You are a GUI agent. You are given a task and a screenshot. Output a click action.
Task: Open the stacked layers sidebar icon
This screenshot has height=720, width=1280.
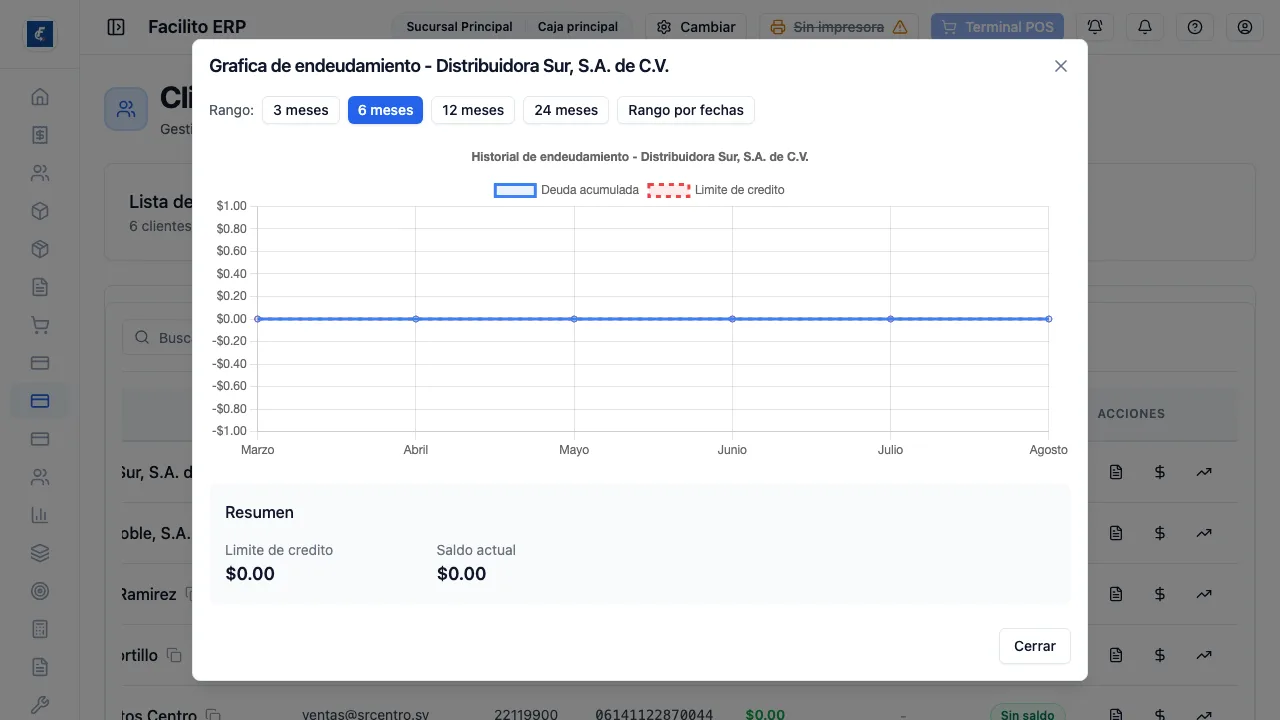click(40, 553)
